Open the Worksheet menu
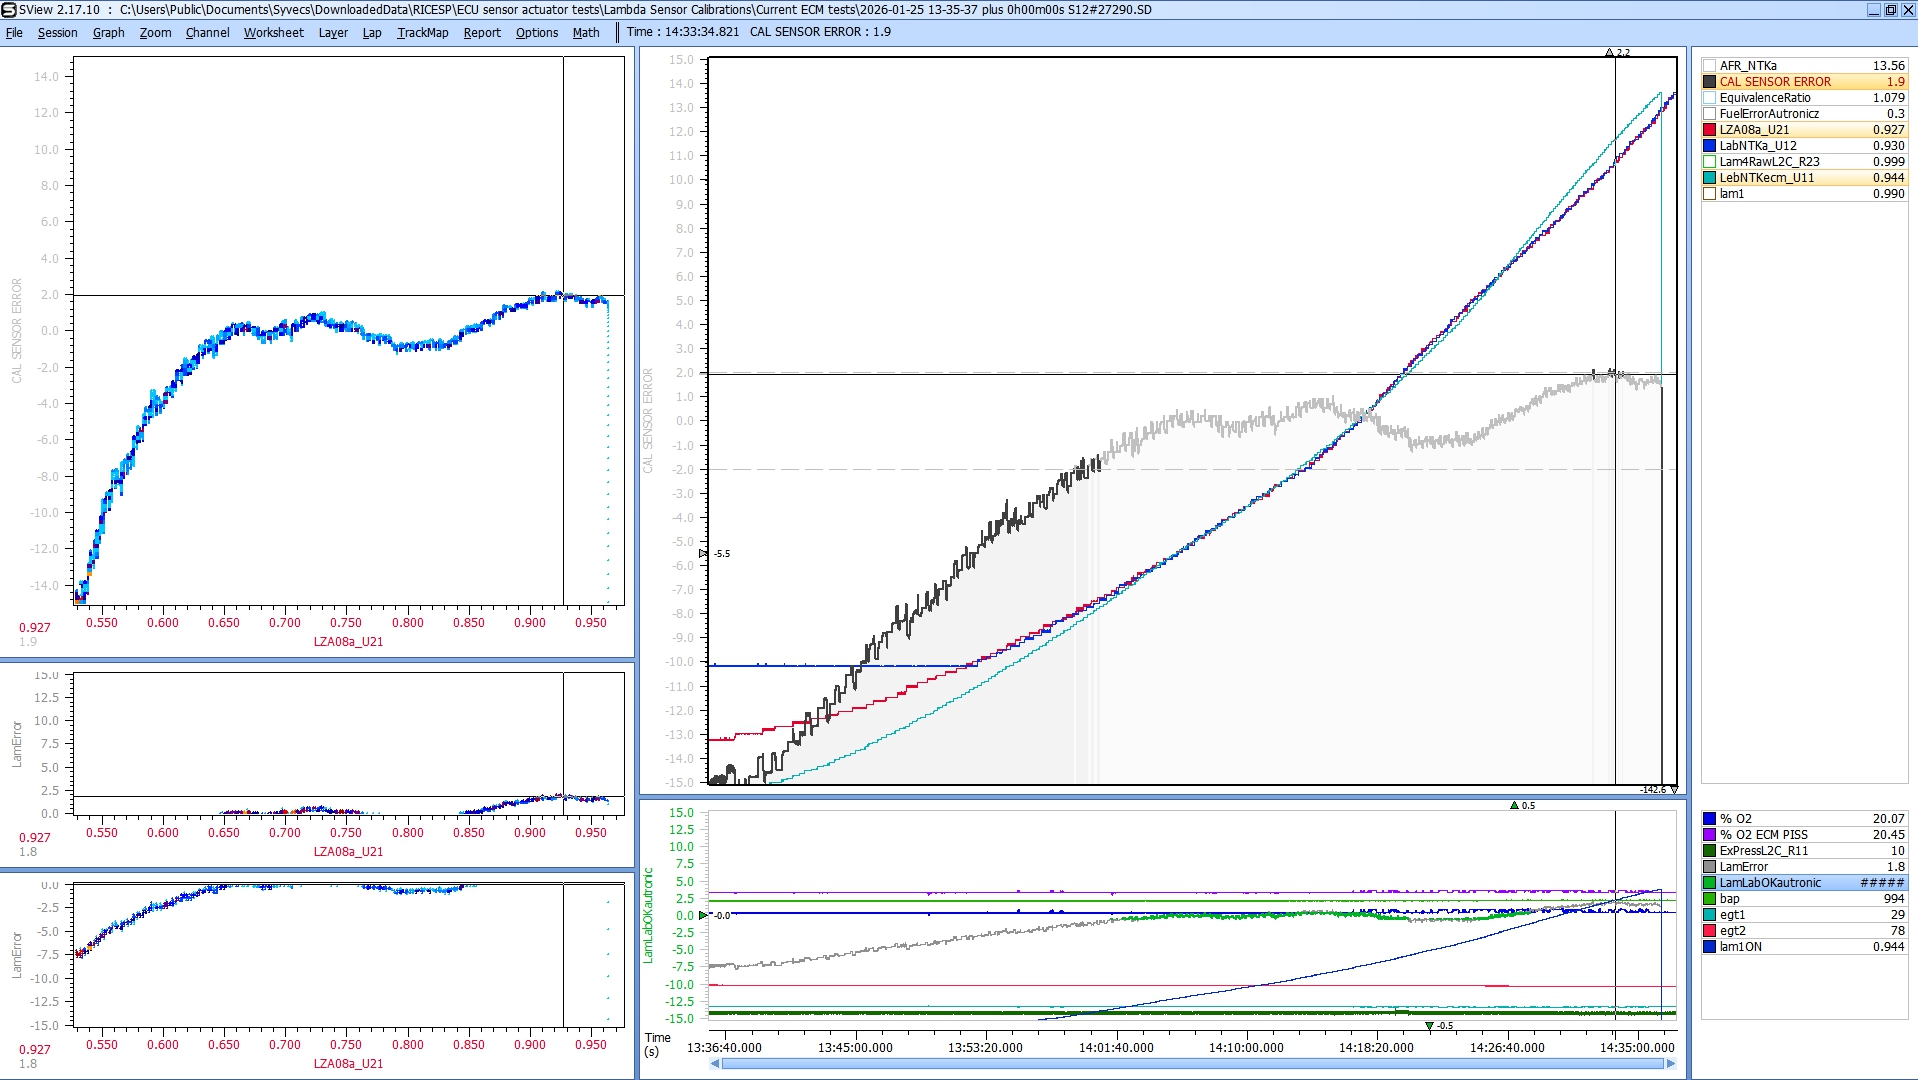This screenshot has width=1918, height=1080. click(273, 32)
